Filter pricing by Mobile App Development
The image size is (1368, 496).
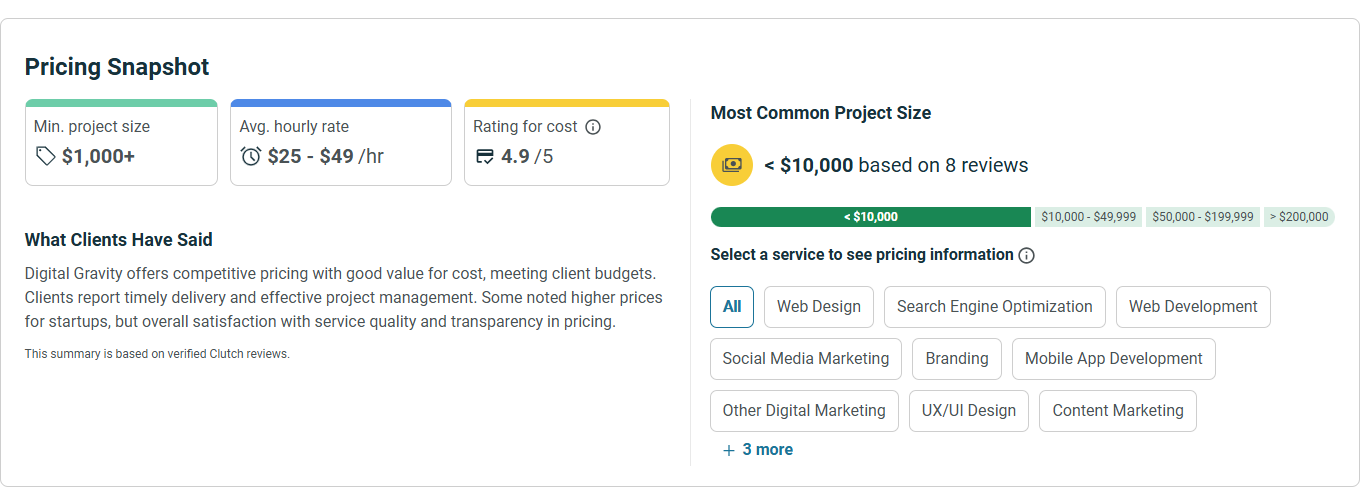pyautogui.click(x=1113, y=359)
